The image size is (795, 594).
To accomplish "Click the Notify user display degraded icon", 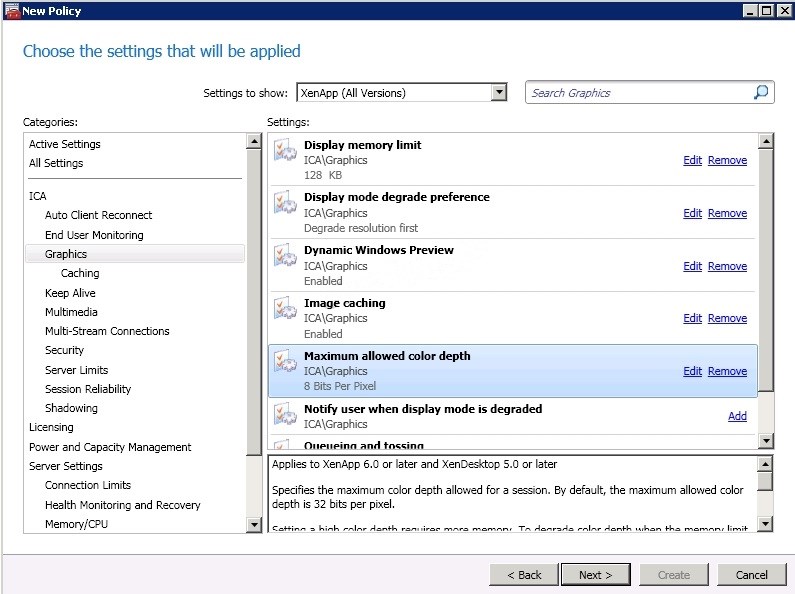I will pos(285,414).
